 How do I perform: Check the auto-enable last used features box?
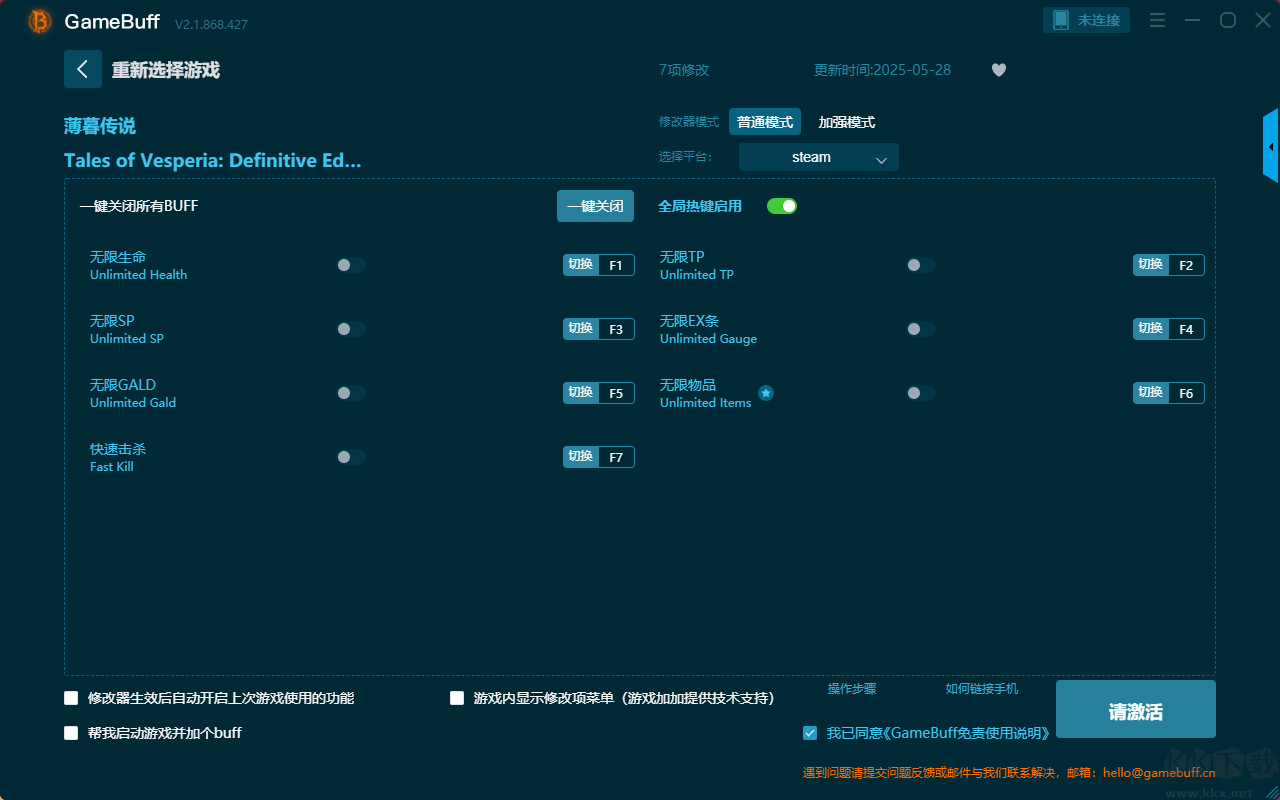(x=71, y=698)
